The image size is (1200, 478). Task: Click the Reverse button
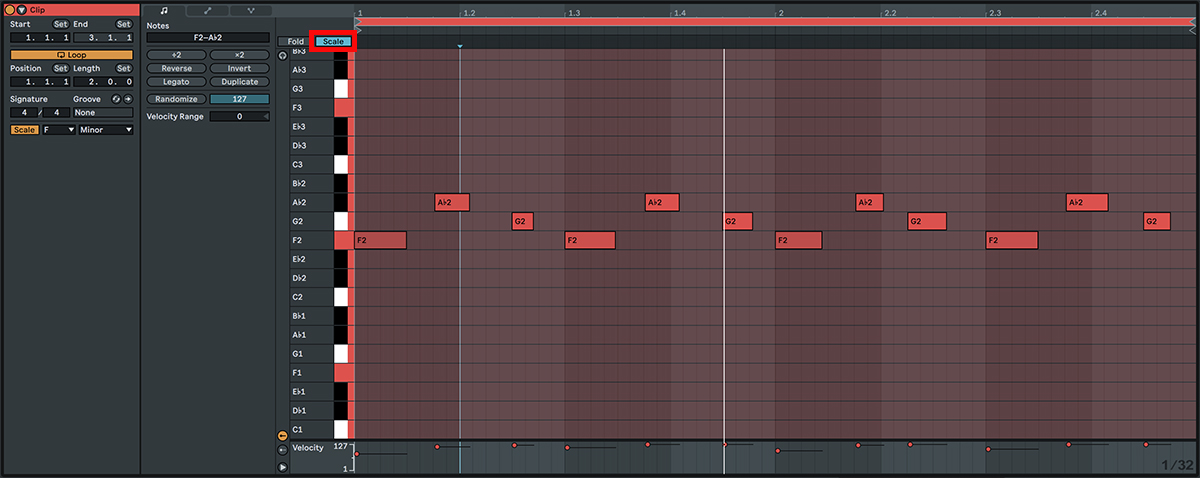(x=176, y=68)
